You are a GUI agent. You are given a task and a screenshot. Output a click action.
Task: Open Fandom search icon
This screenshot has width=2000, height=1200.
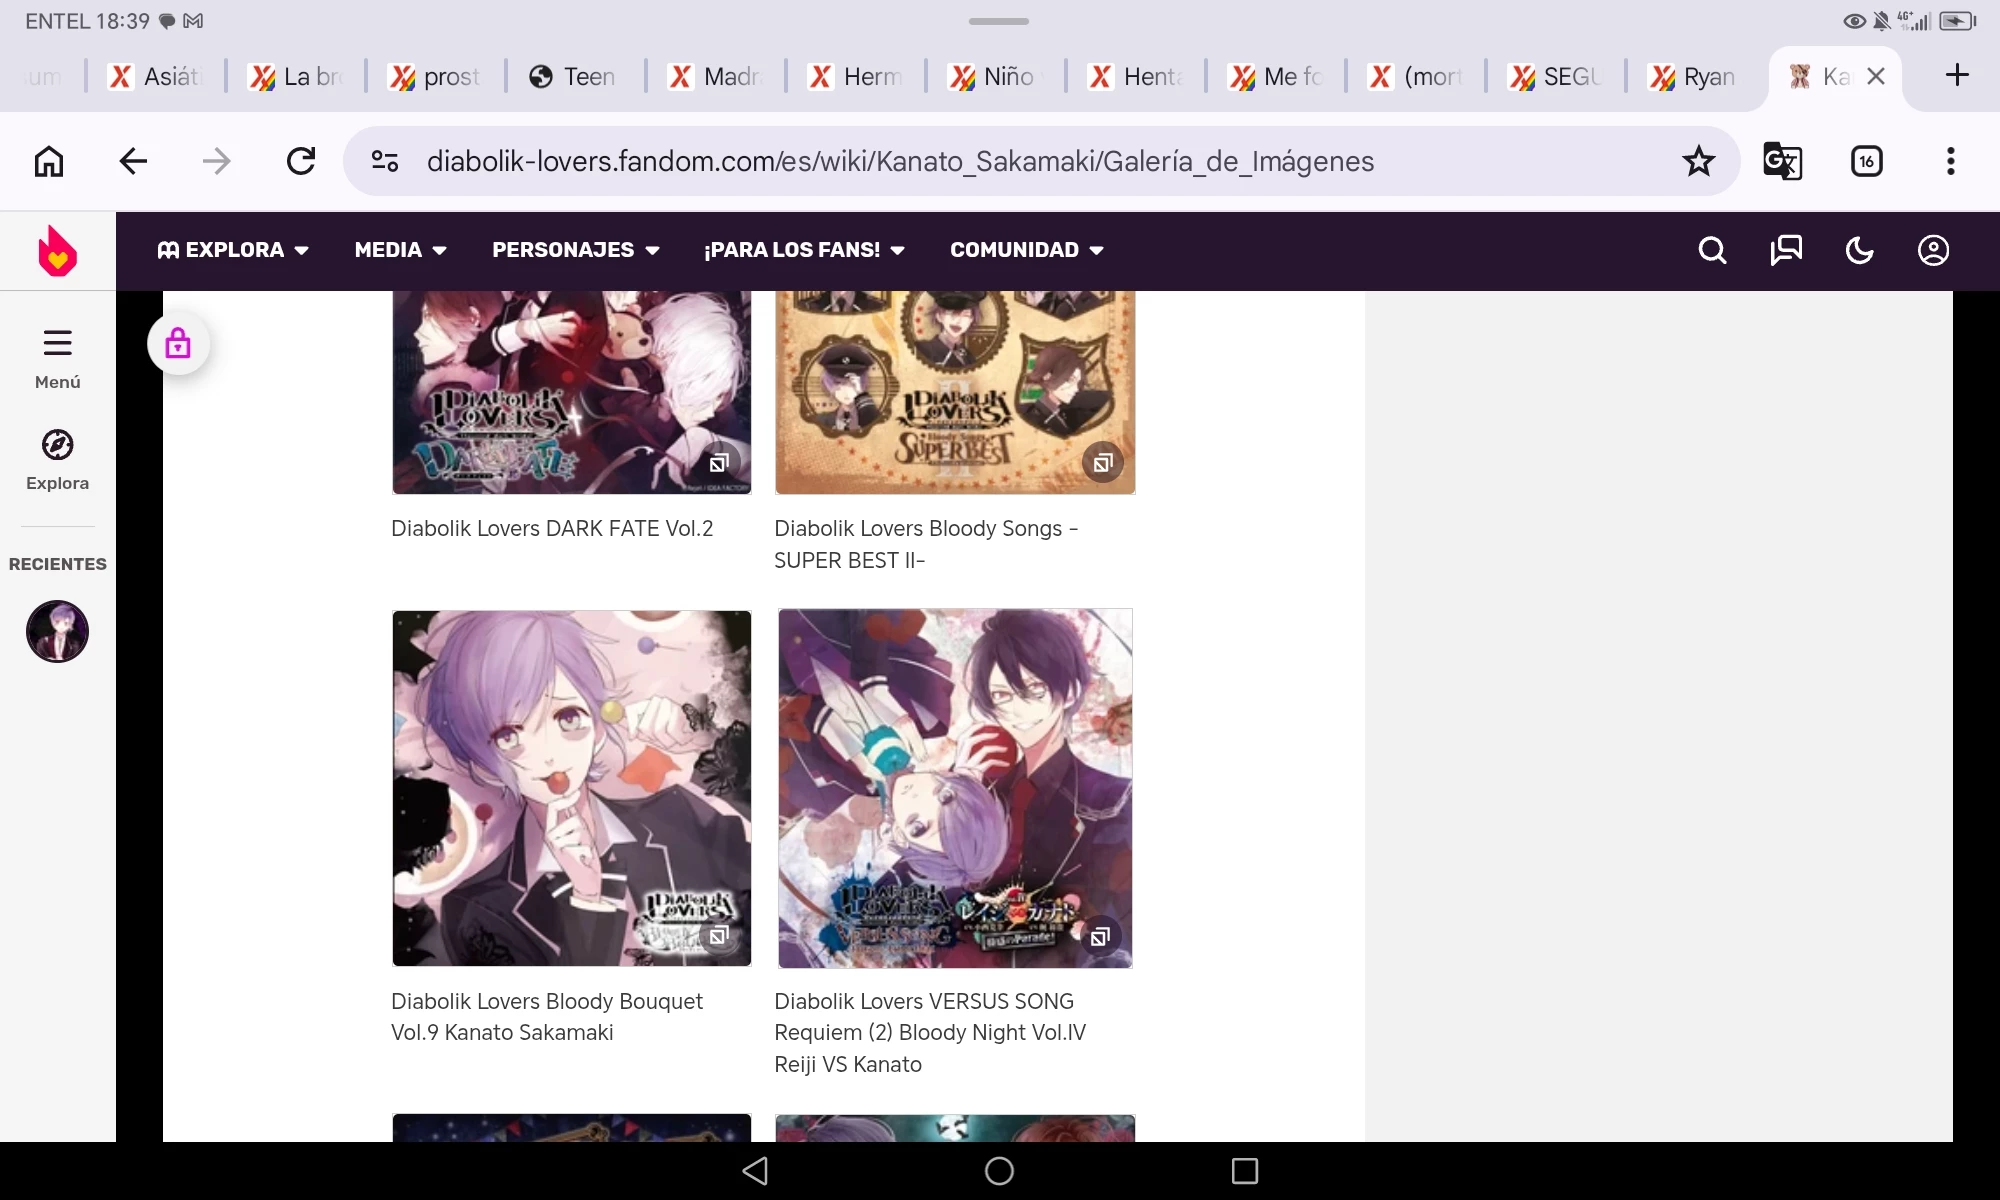point(1712,250)
